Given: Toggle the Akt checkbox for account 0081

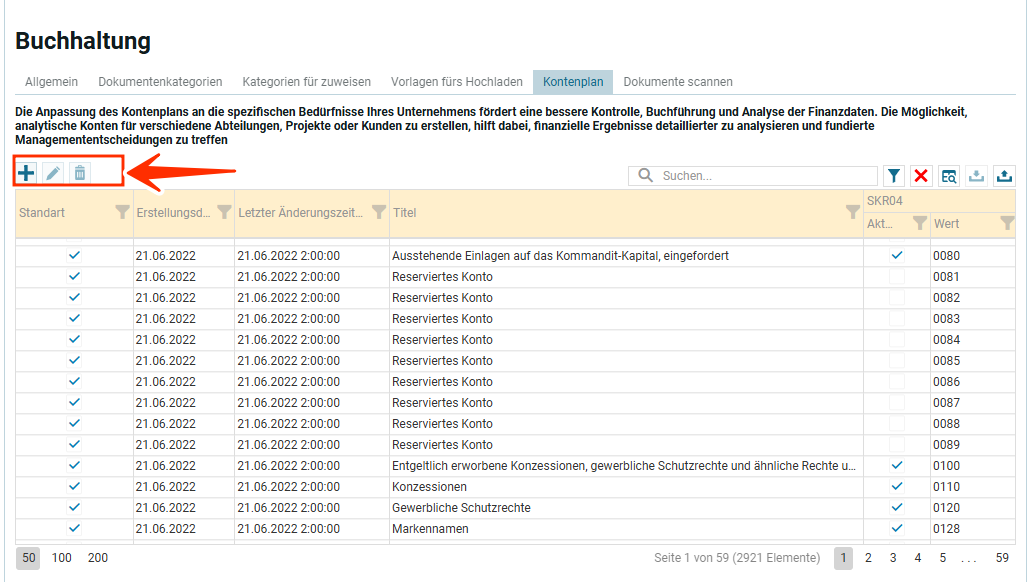Looking at the screenshot, I should 897,277.
